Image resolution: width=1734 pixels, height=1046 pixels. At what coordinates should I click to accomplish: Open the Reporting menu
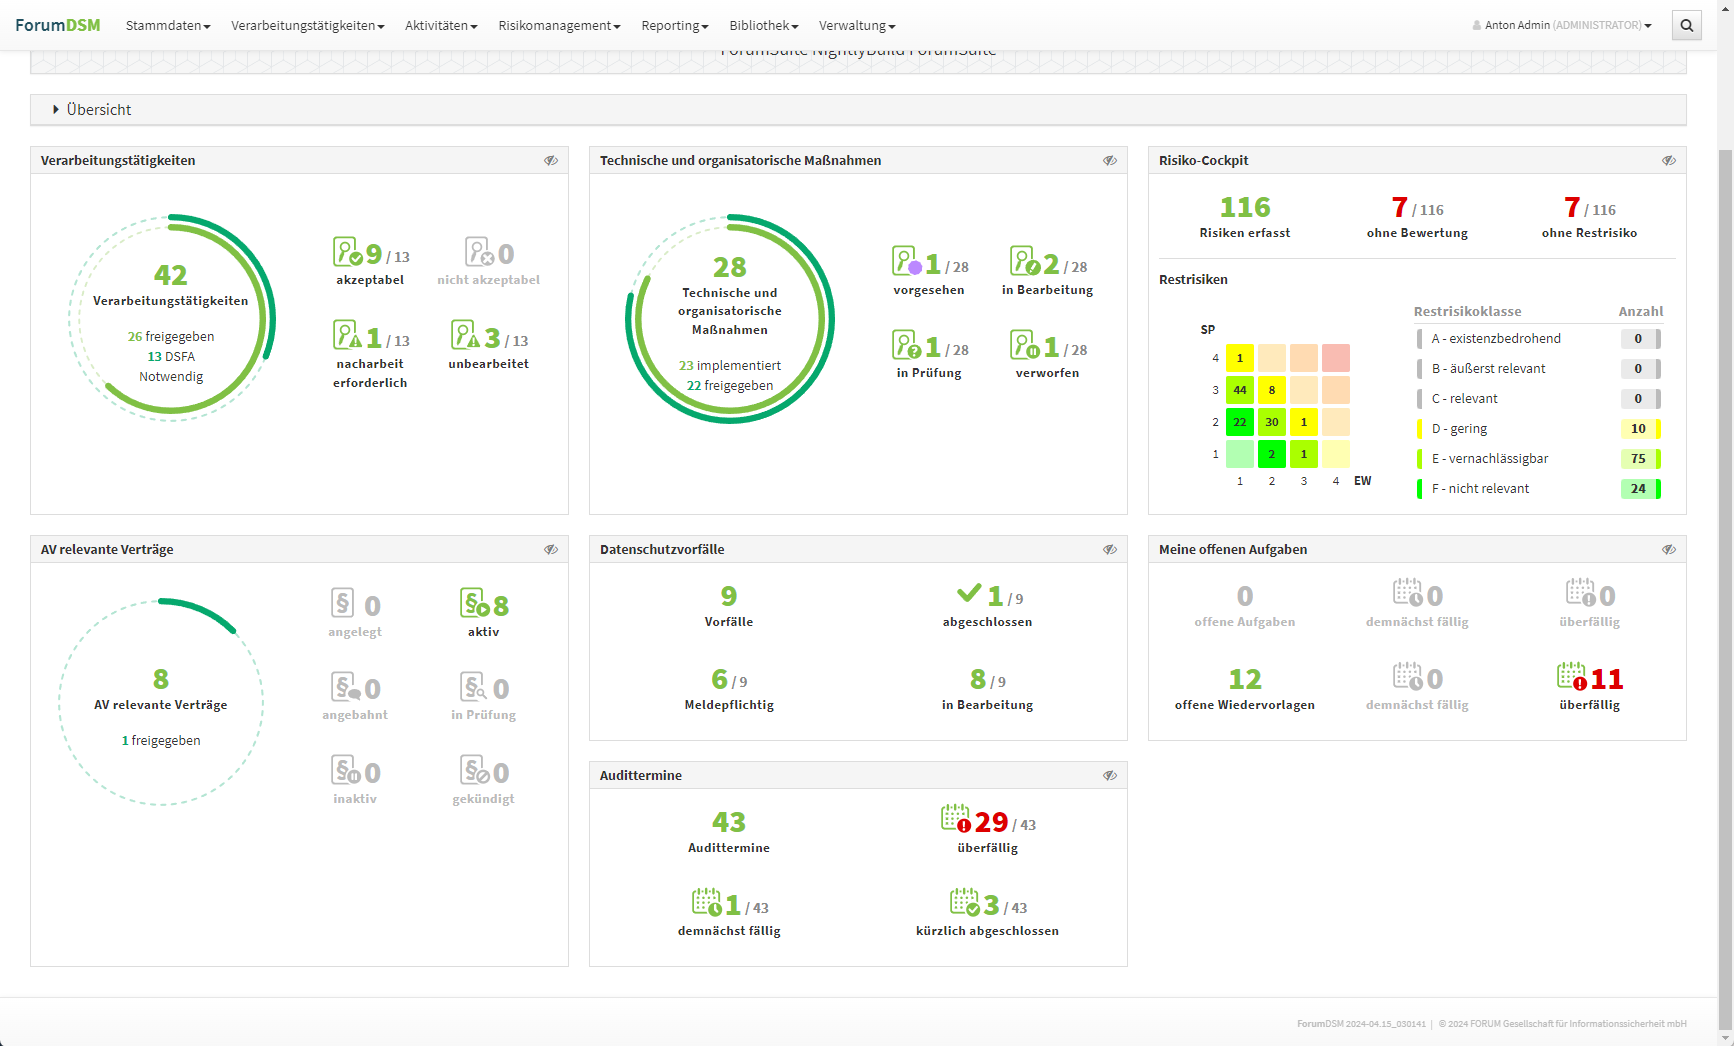(674, 26)
